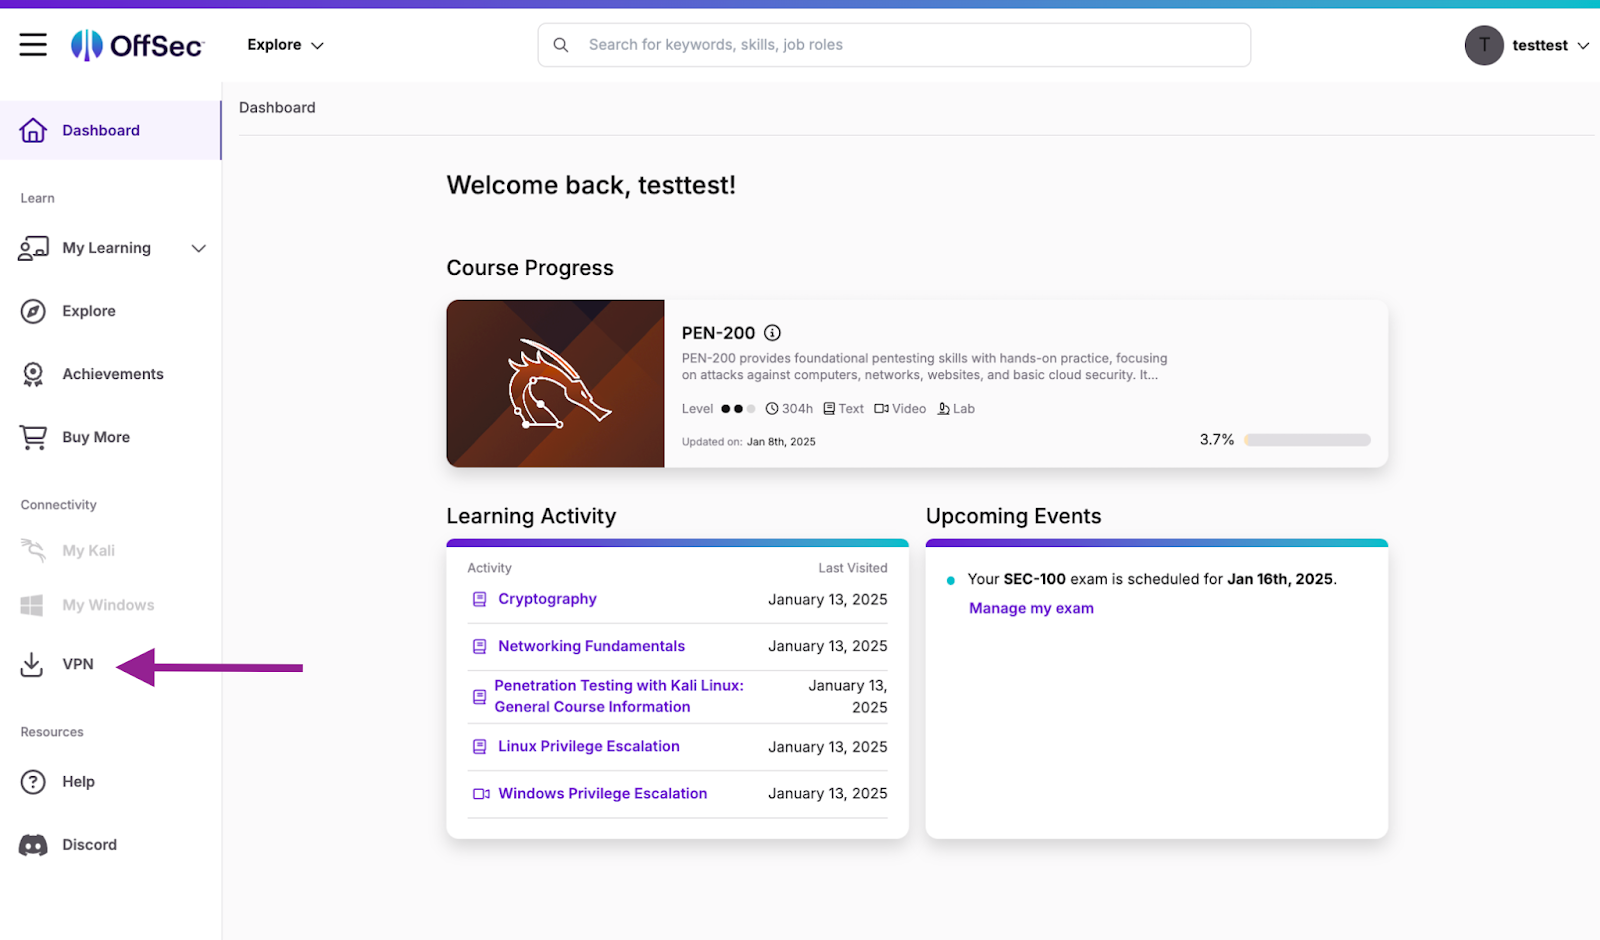Click the Dashboard home icon
The height and width of the screenshot is (940, 1600).
(33, 130)
